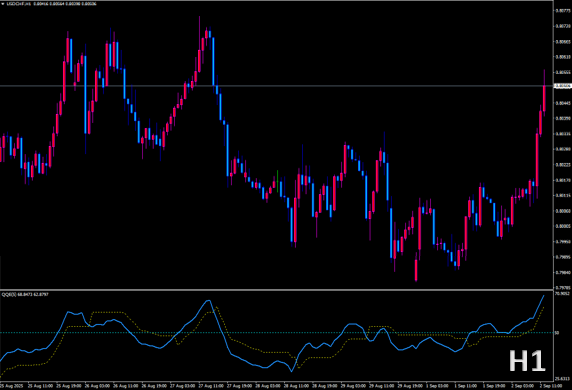This screenshot has width=572, height=390.
Task: Click the triangle arrow beside the USDCHF title
Action: click(3, 4)
